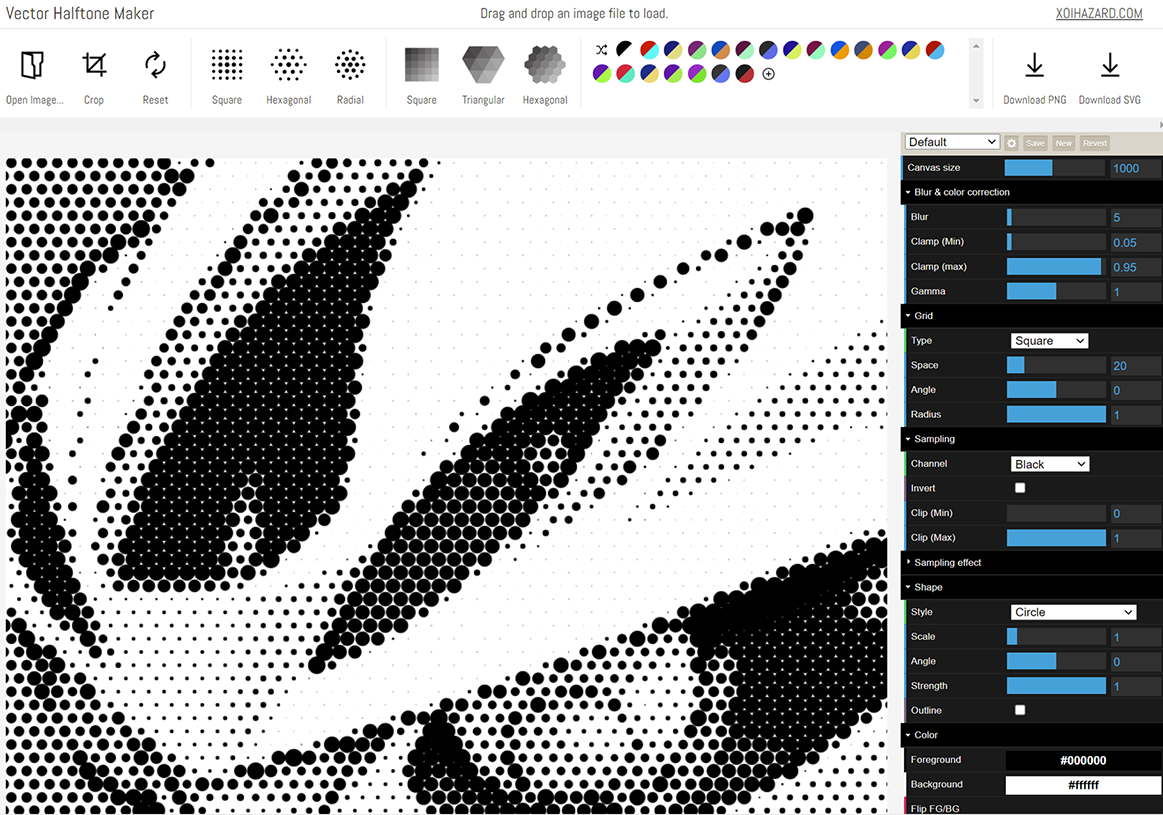Choose the Radial dot grid preset
The width and height of the screenshot is (1163, 815).
pyautogui.click(x=350, y=76)
